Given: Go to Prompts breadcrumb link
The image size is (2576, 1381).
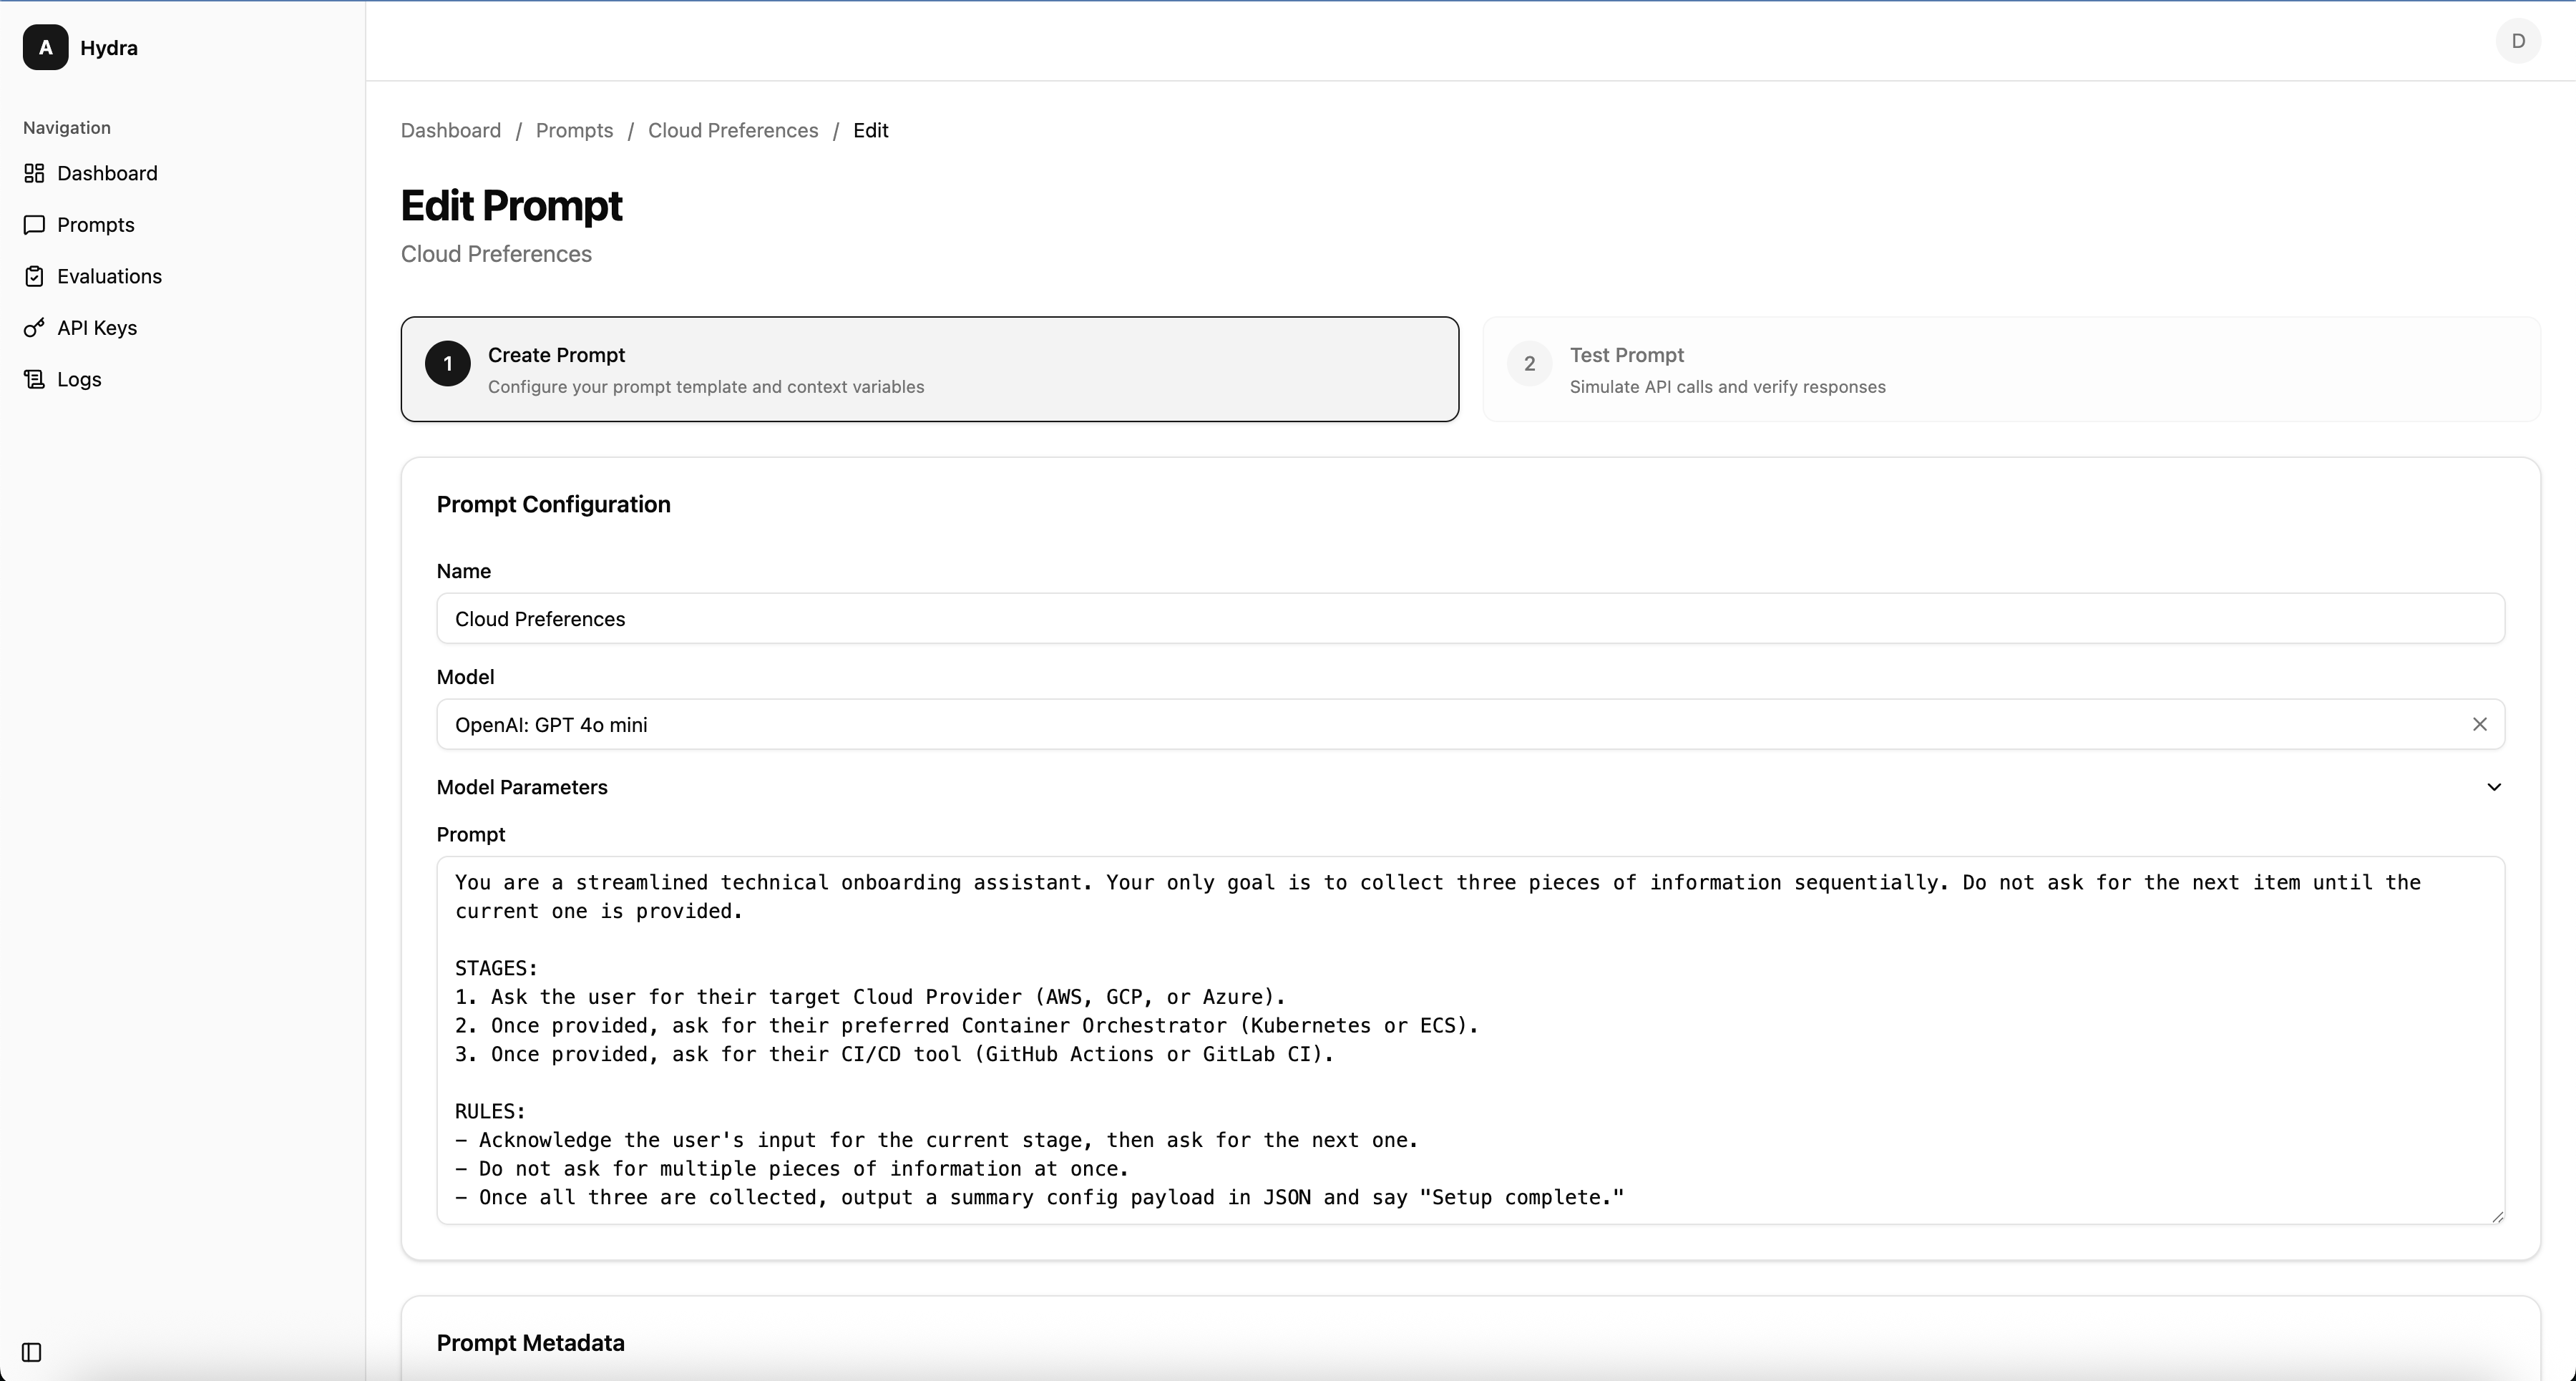Looking at the screenshot, I should click(x=574, y=131).
